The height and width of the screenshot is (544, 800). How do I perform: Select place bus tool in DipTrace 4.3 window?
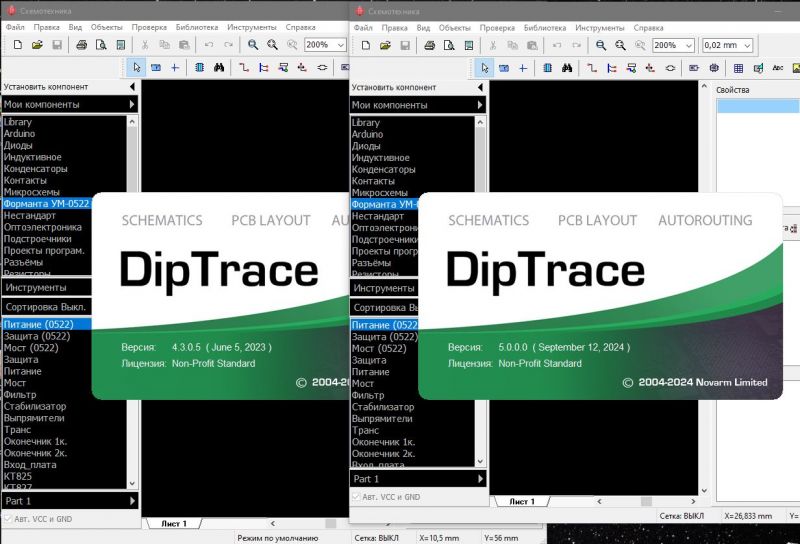click(x=264, y=67)
